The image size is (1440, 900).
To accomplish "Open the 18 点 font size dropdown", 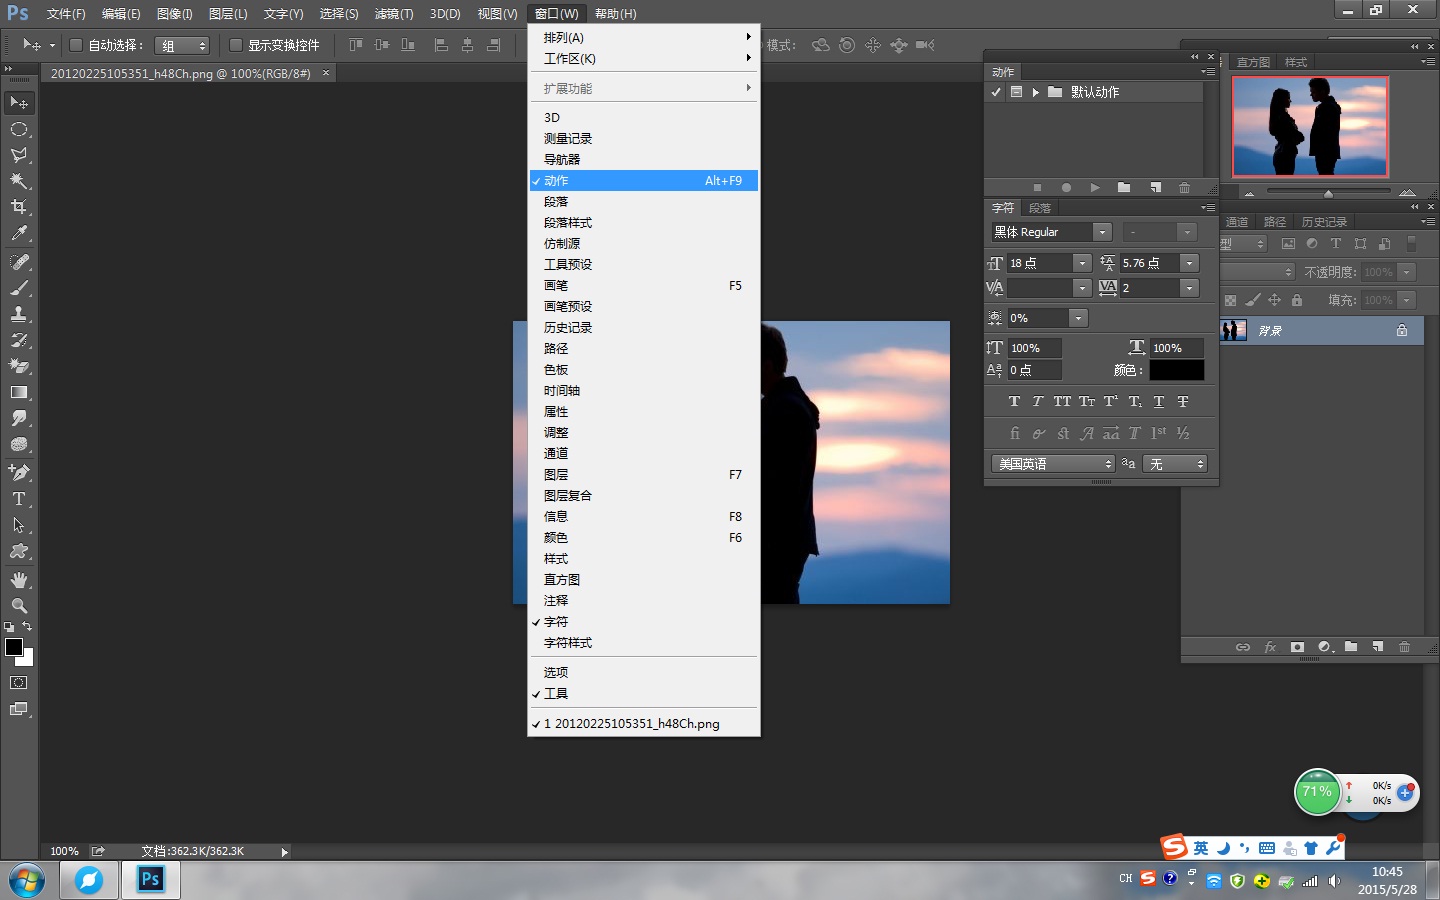I will point(1082,263).
